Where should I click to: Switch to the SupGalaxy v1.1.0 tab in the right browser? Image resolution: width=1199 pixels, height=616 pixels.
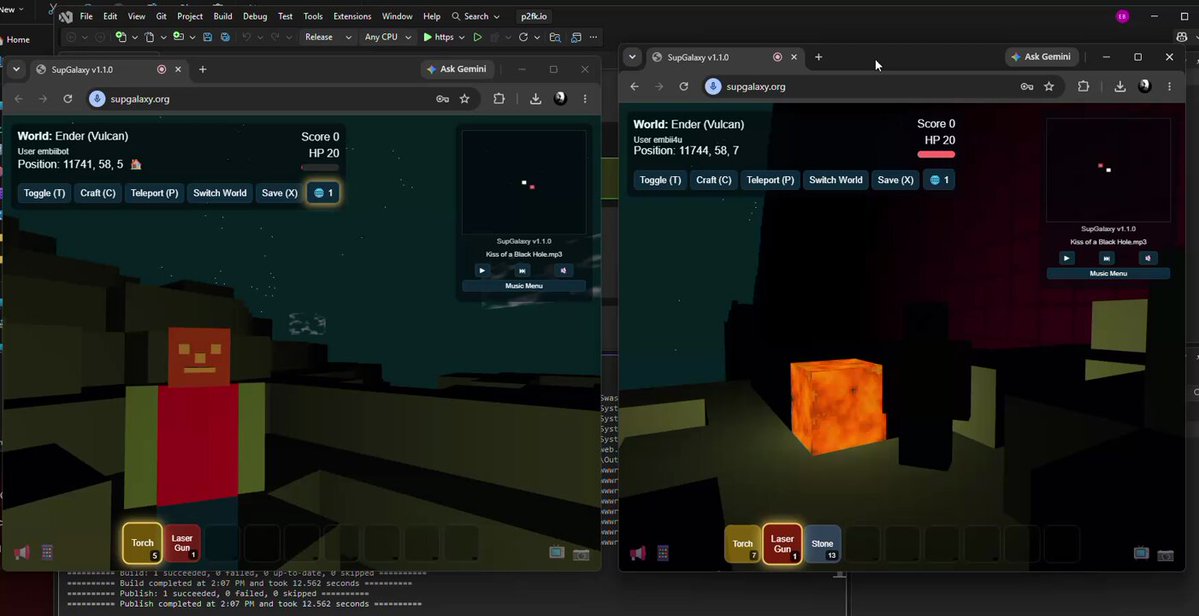point(724,57)
